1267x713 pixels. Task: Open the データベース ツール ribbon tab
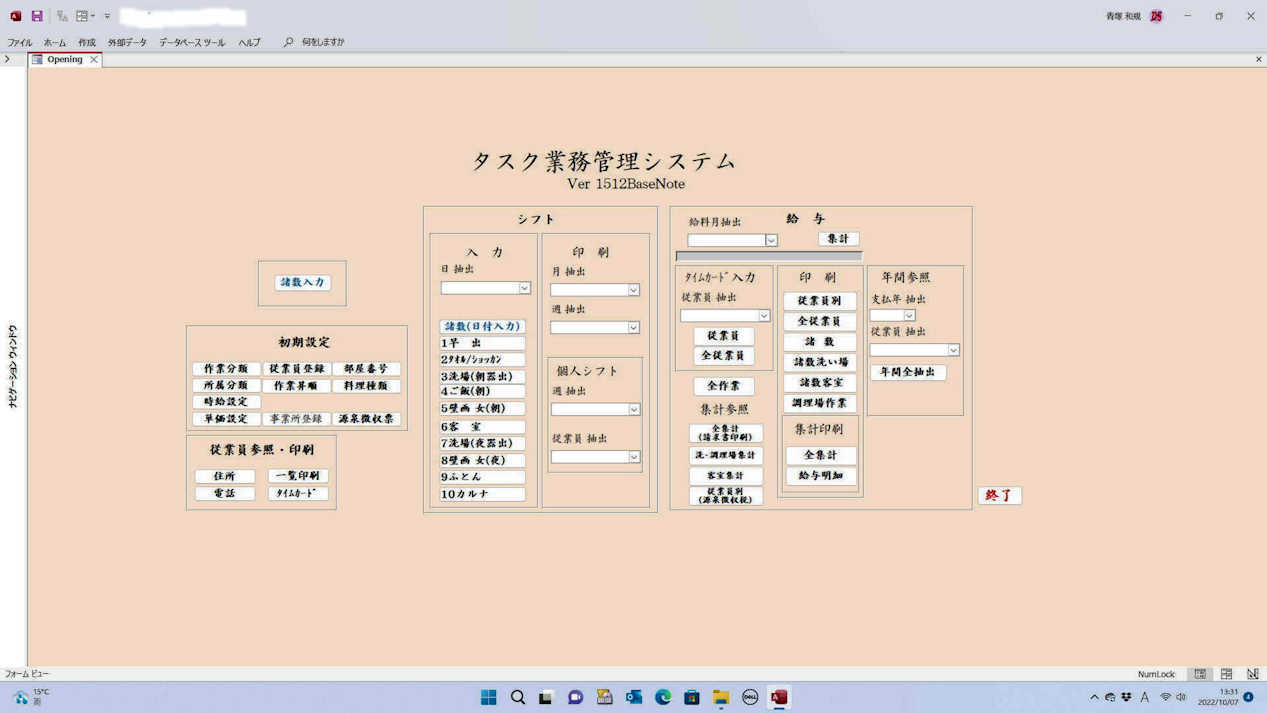click(x=193, y=43)
